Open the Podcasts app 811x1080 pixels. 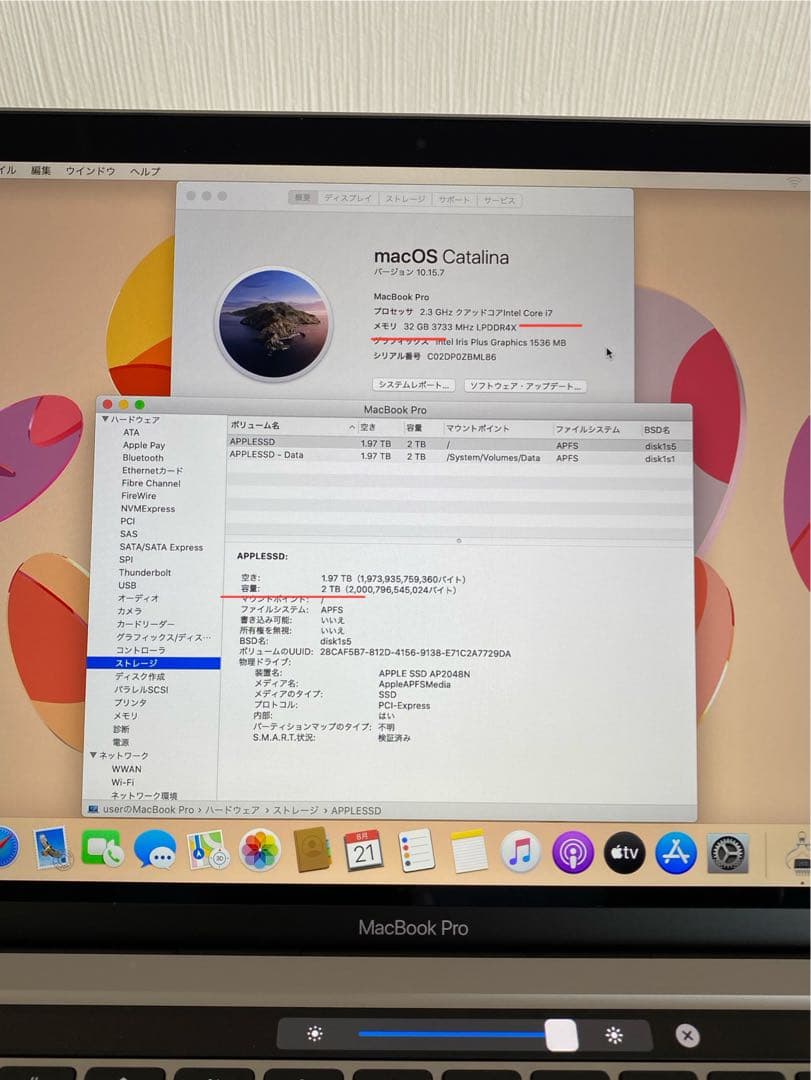click(x=572, y=850)
